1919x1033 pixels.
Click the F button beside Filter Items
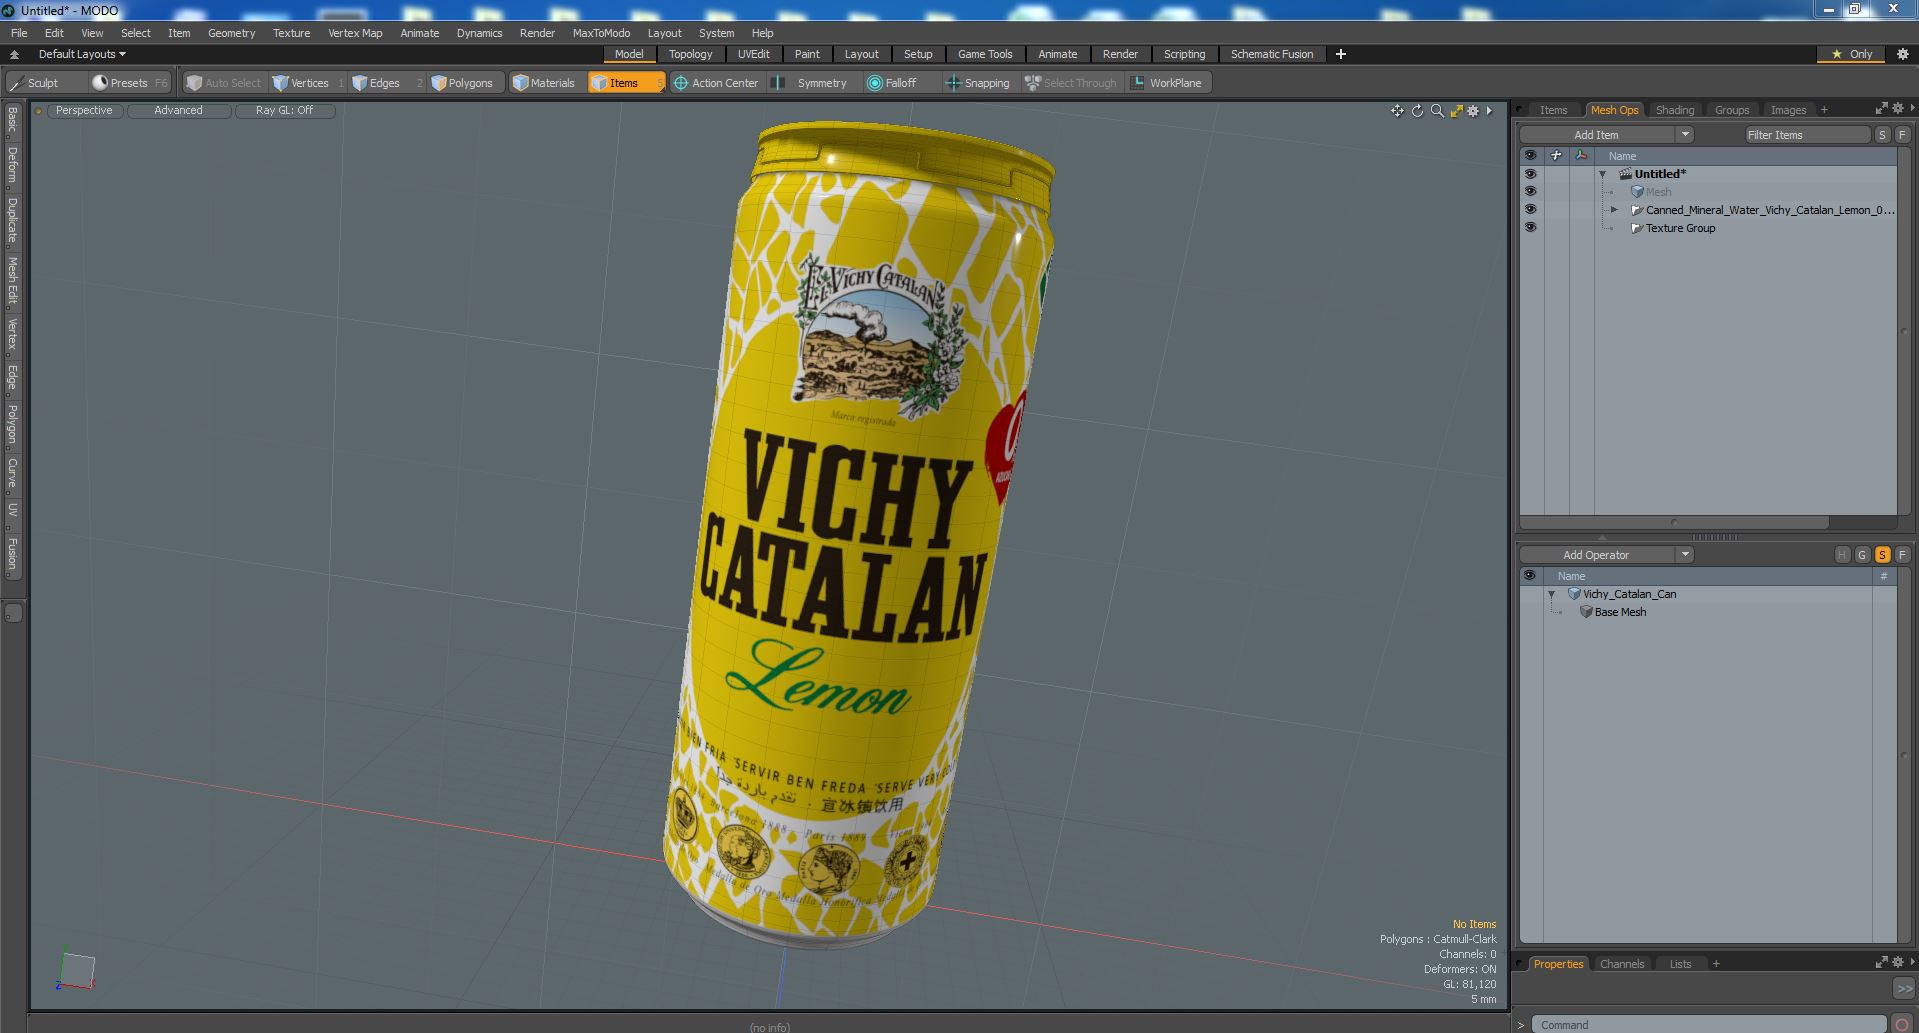click(1902, 135)
